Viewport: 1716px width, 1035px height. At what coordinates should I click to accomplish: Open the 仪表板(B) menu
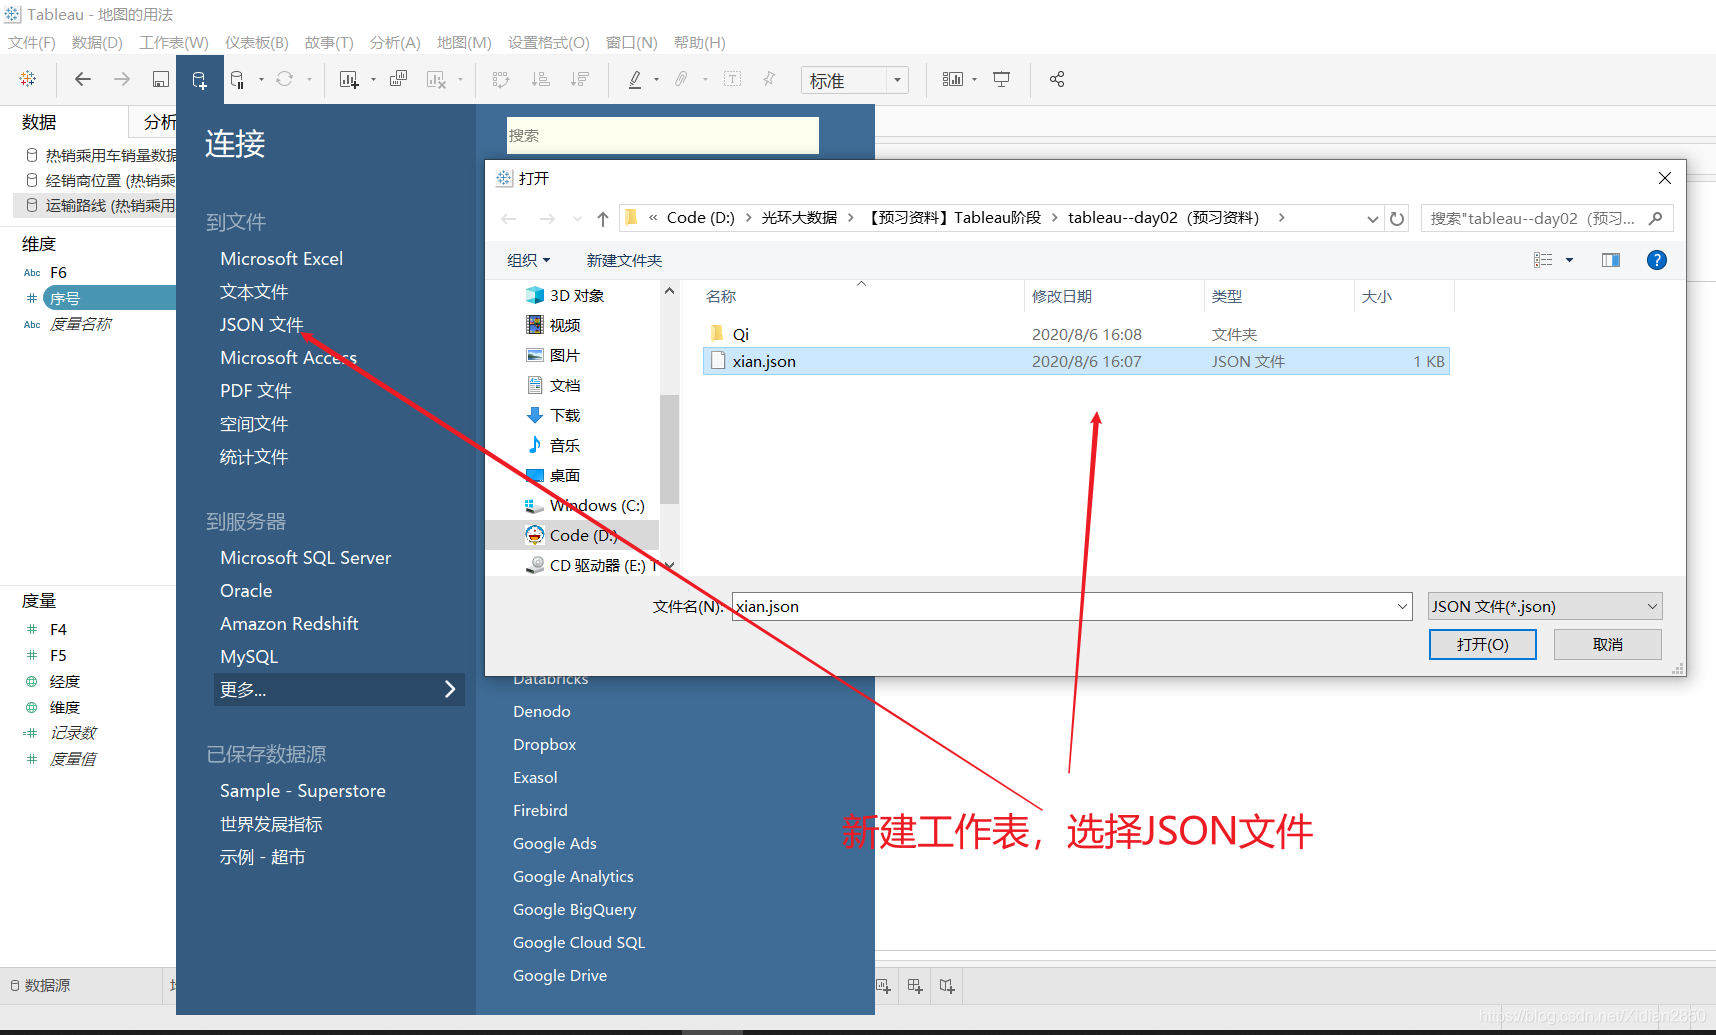point(257,42)
